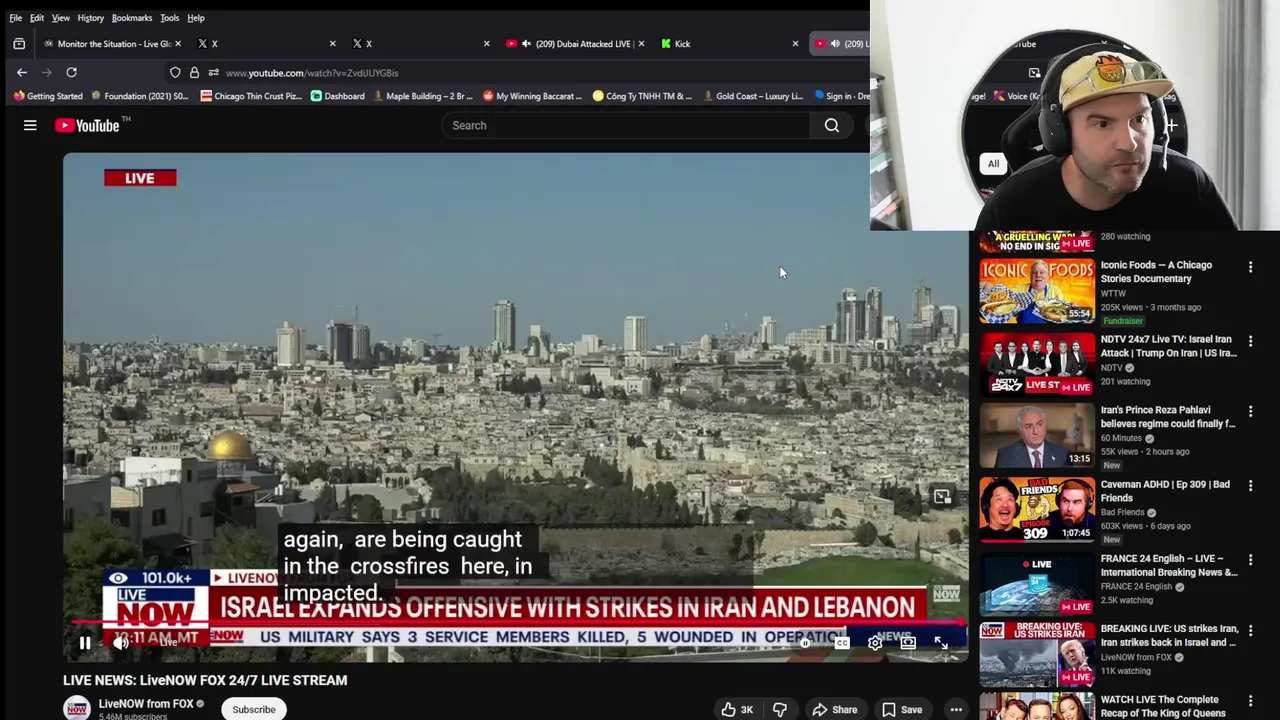Reload the current page
This screenshot has width=1280, height=720.
71,72
